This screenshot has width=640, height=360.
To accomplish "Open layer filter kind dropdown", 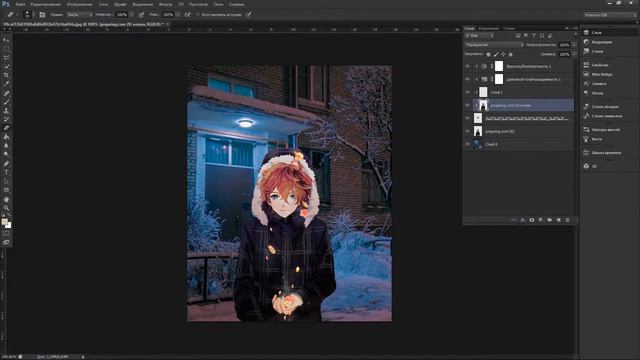I will (x=479, y=36).
